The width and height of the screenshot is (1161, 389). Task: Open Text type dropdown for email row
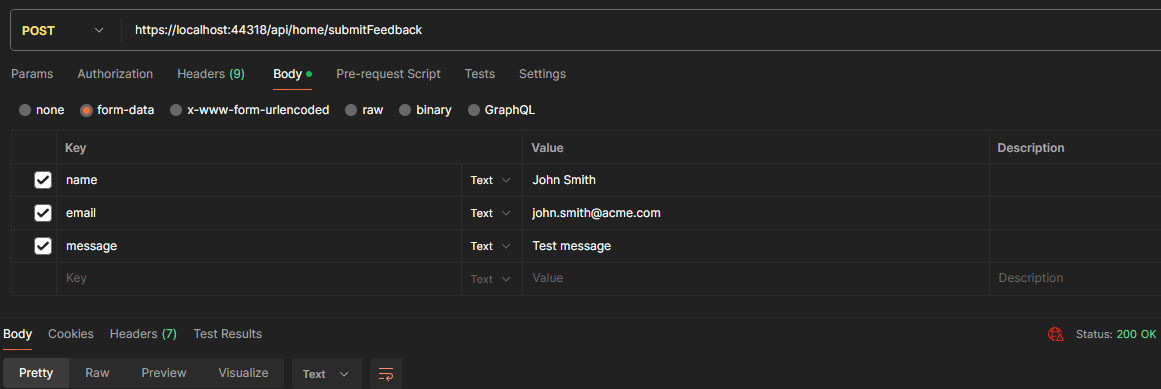coord(491,213)
